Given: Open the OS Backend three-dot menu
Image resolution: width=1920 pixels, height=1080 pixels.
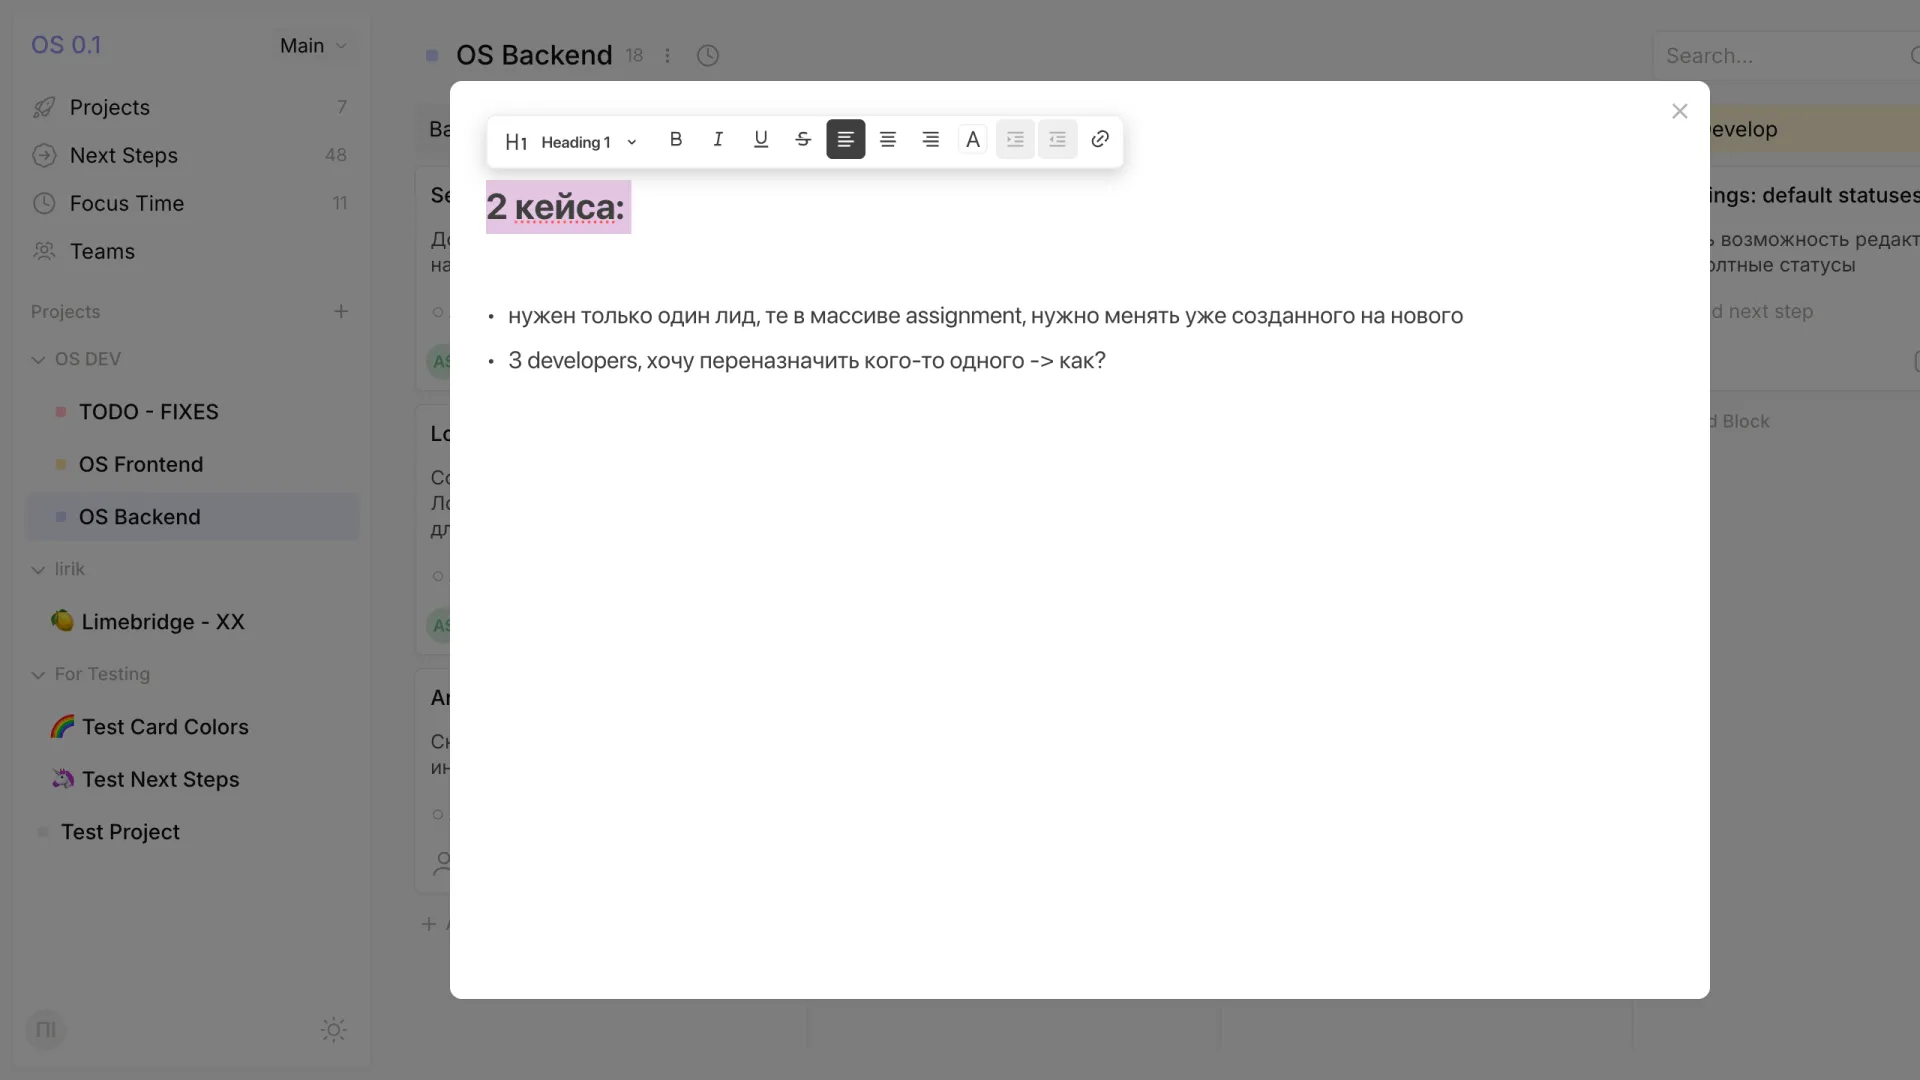Looking at the screenshot, I should pyautogui.click(x=668, y=55).
